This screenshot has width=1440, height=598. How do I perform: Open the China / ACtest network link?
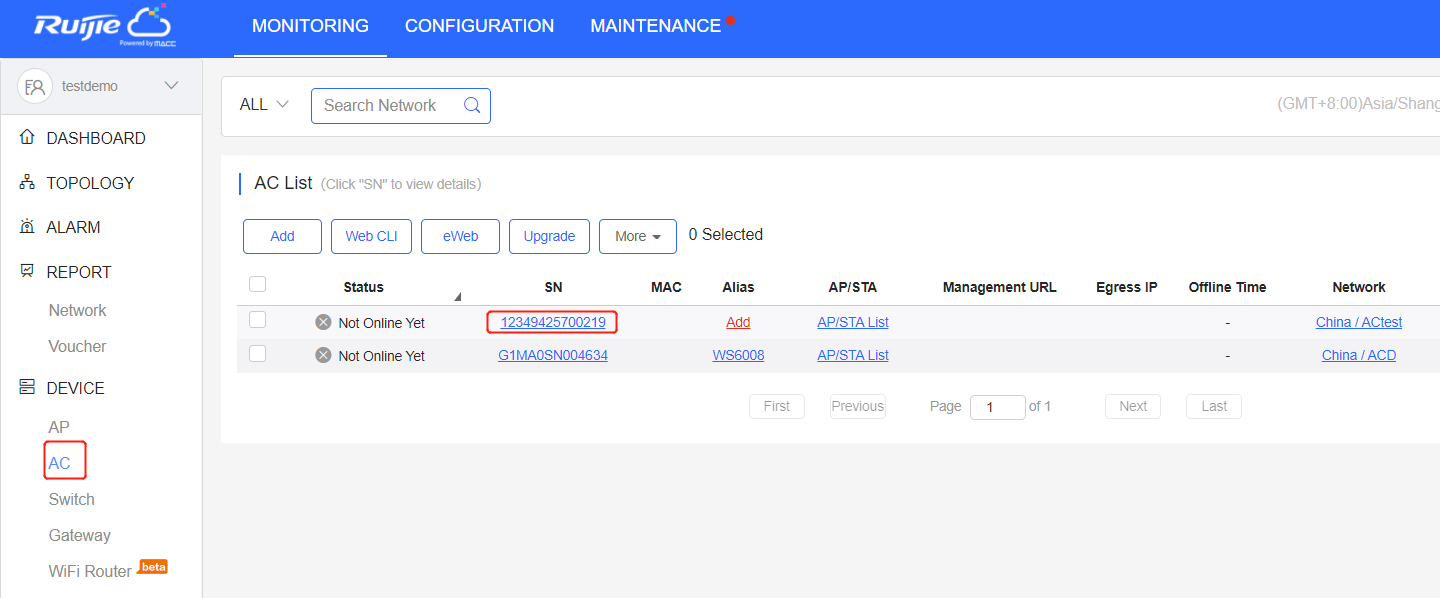(1358, 322)
